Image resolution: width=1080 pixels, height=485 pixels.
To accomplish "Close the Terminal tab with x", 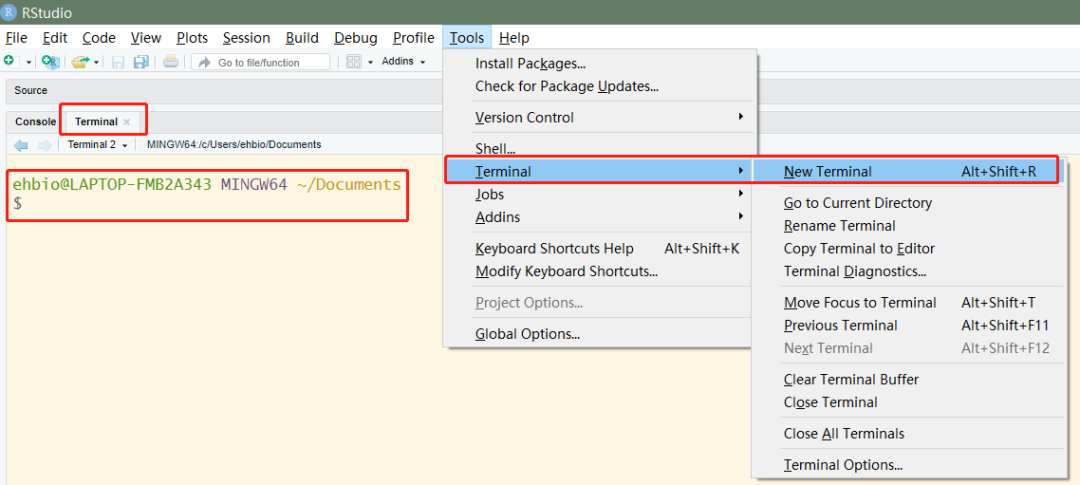I will point(127,122).
